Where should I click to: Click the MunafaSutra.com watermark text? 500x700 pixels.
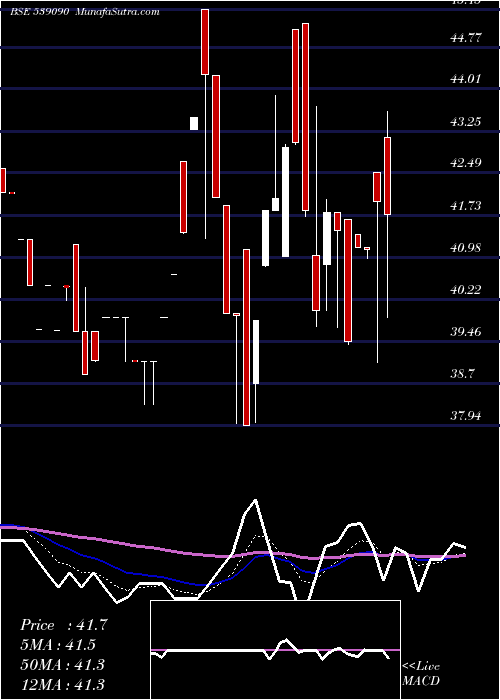[118, 12]
